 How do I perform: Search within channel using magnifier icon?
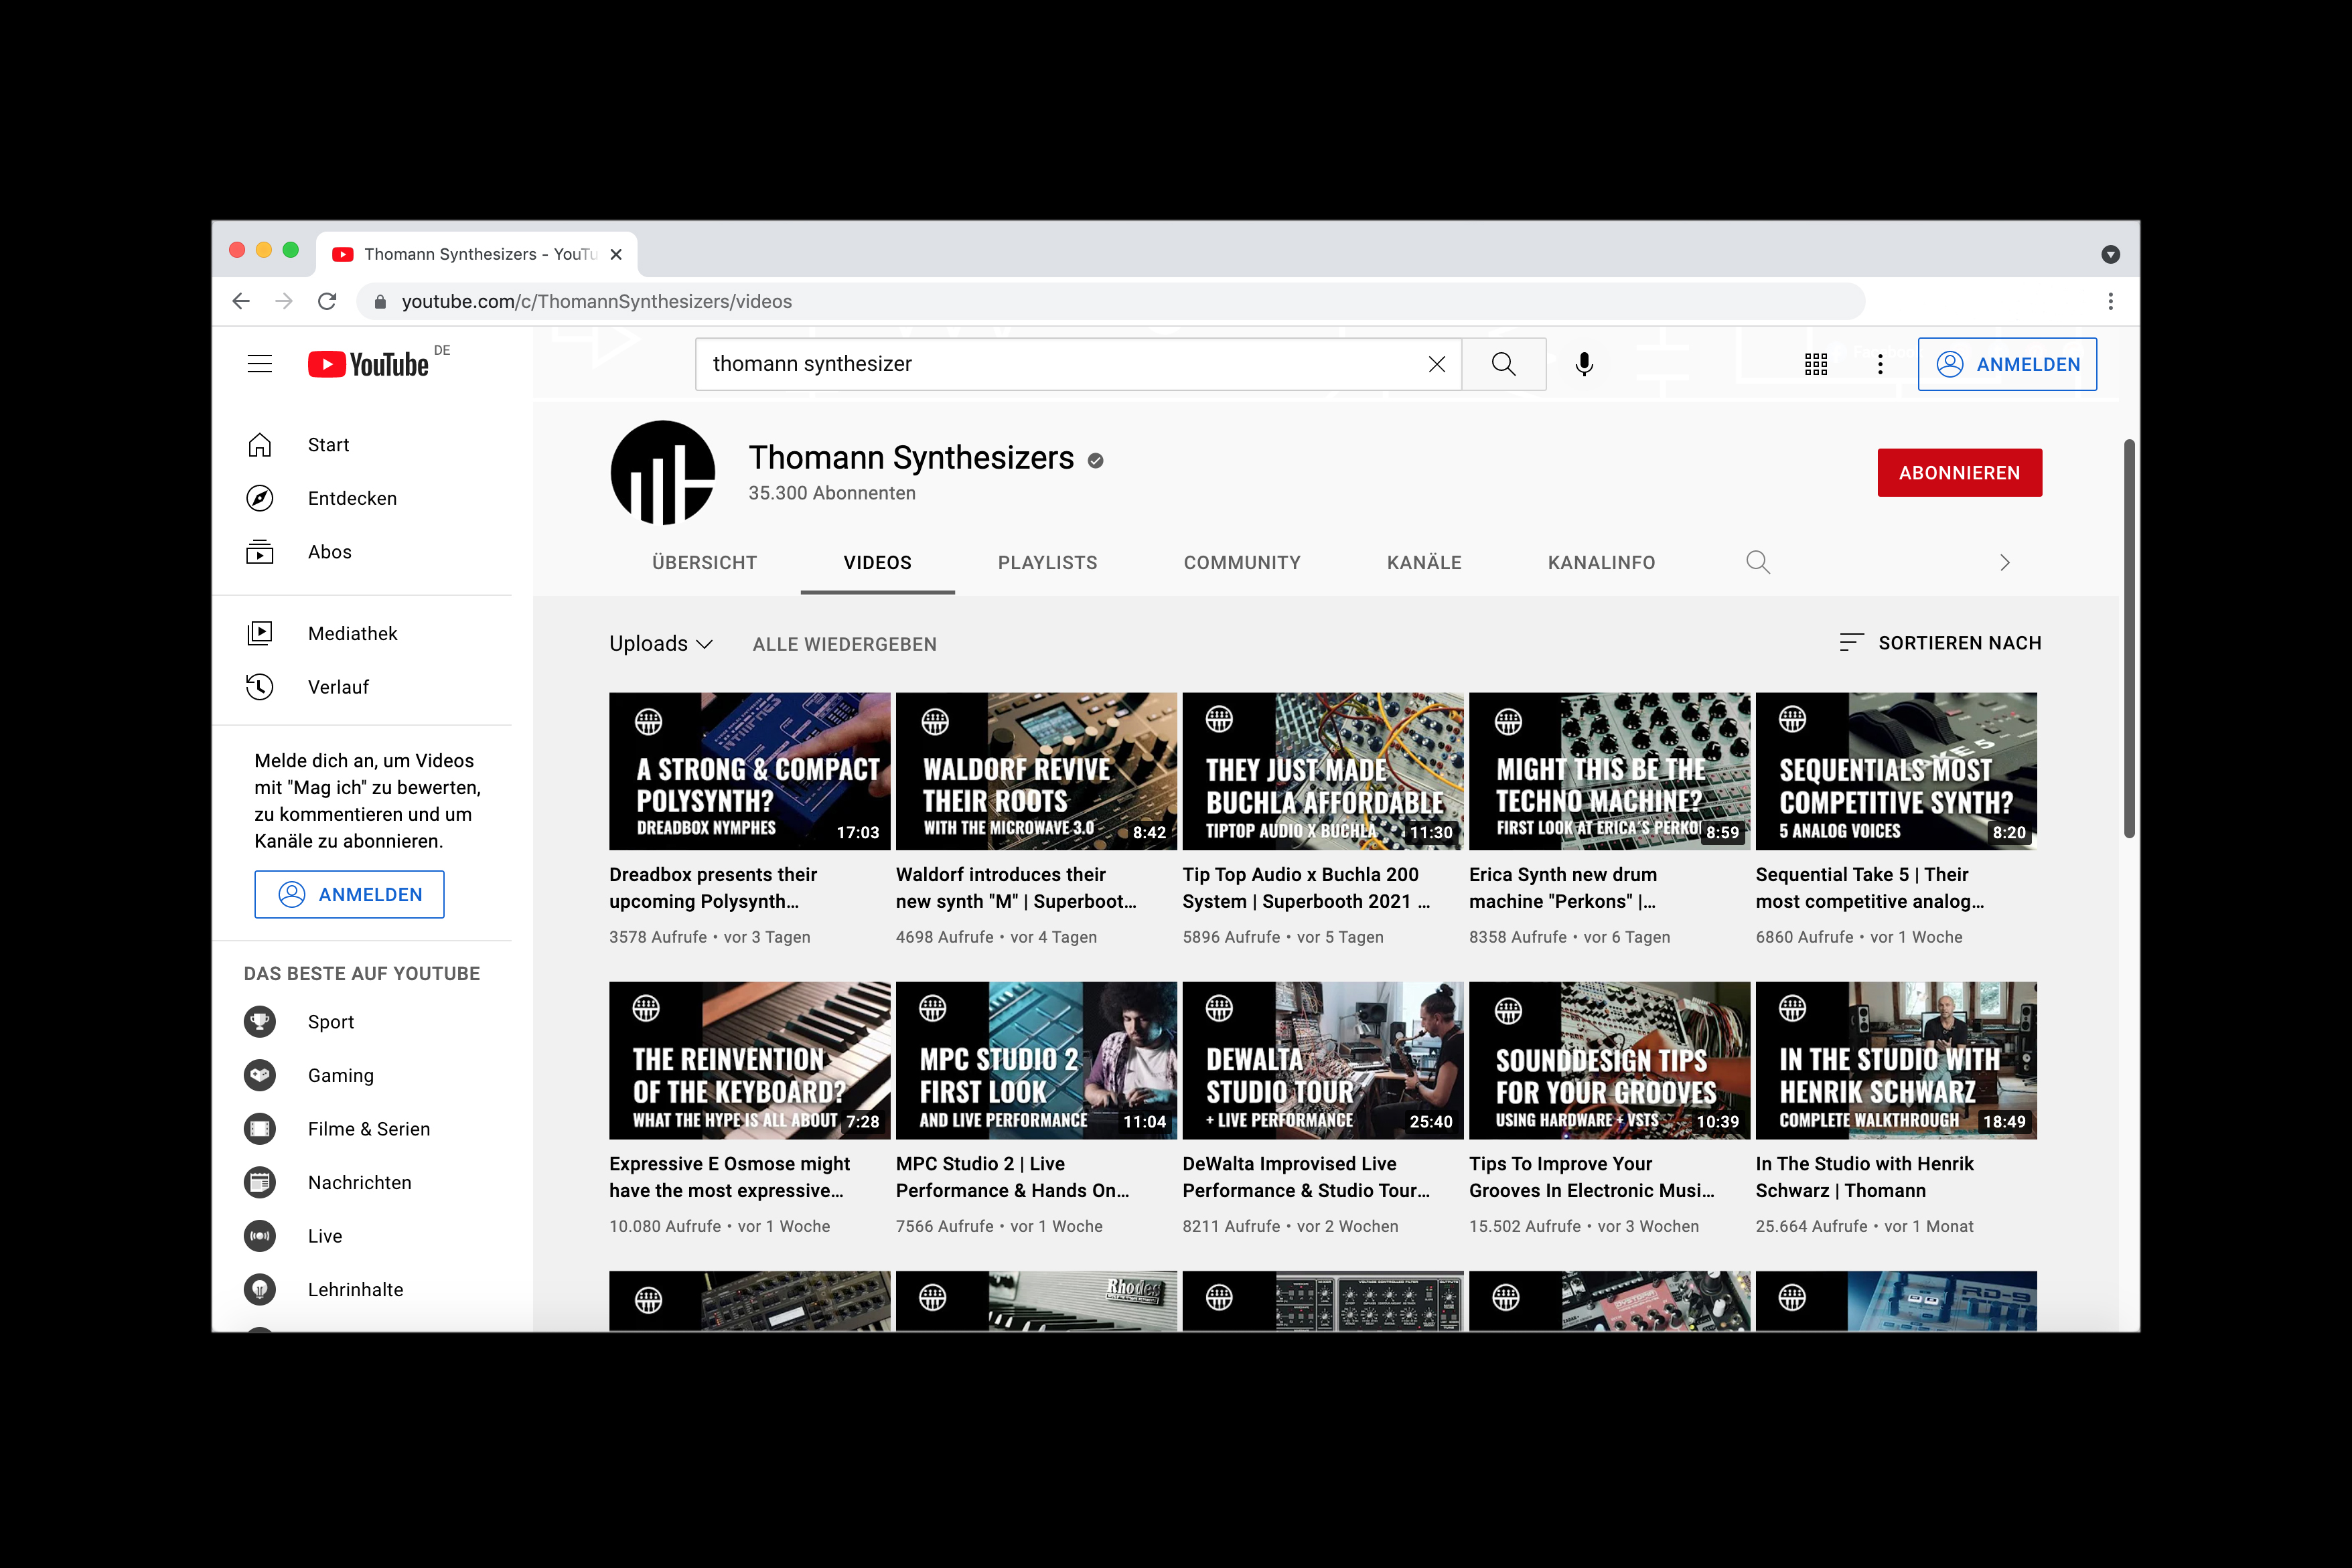(1757, 562)
